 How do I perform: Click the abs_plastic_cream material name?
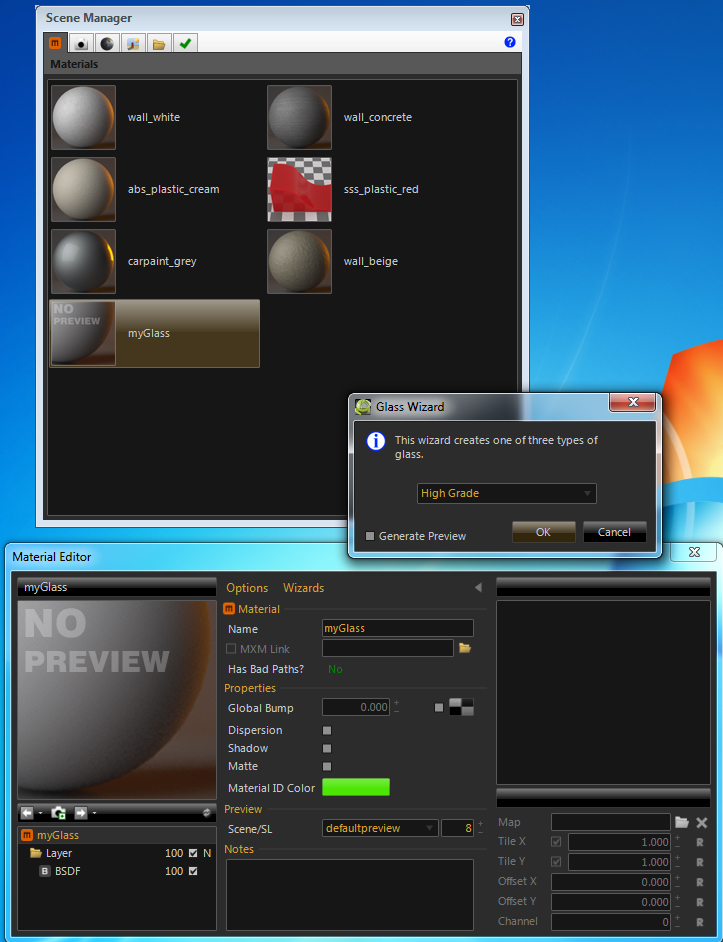pos(174,189)
